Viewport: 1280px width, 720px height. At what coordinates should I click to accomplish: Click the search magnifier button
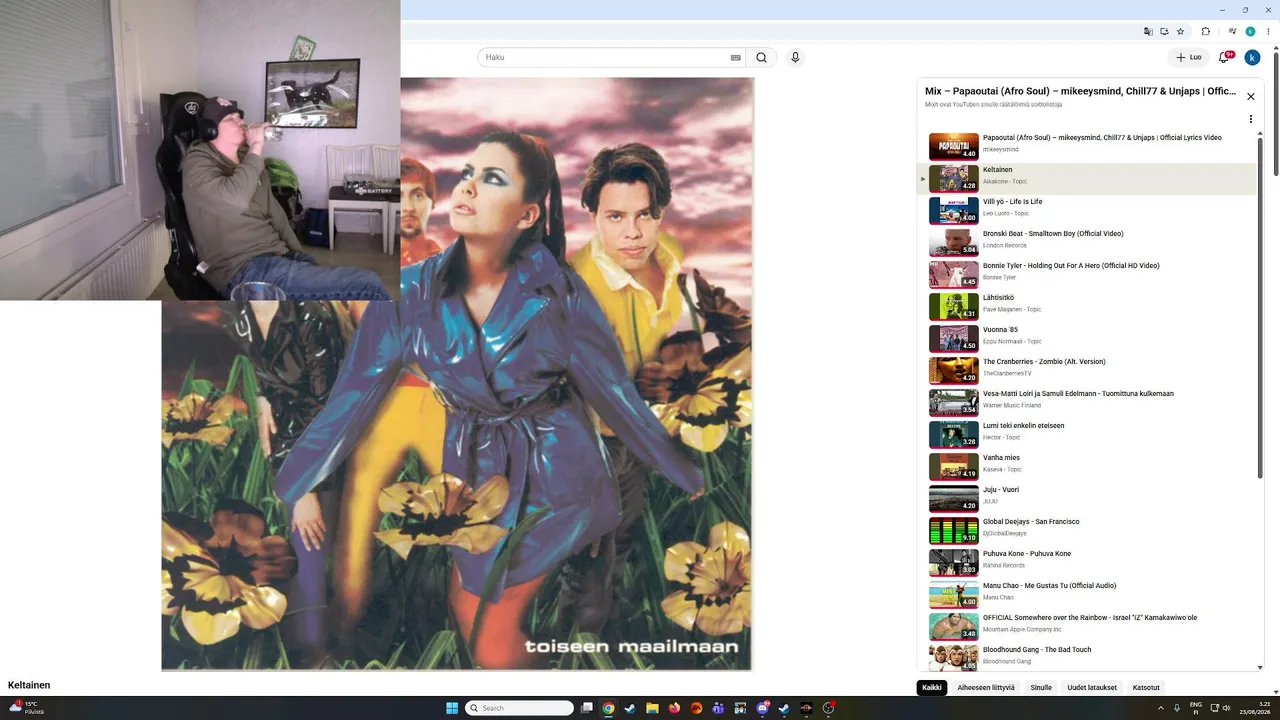click(761, 57)
